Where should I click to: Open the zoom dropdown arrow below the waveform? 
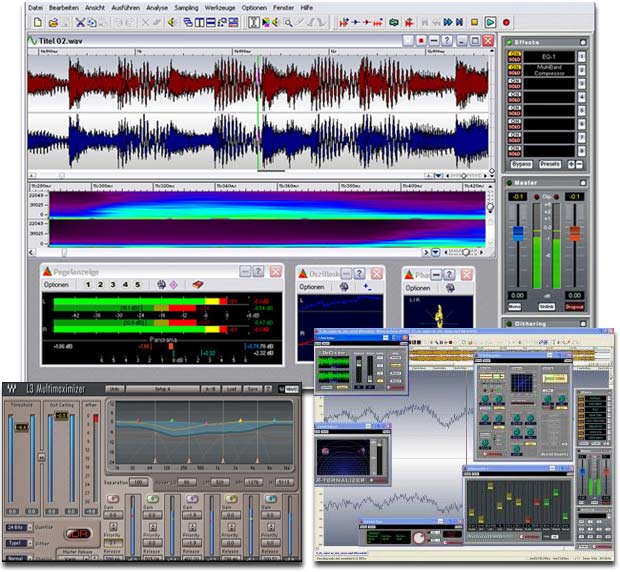(439, 176)
